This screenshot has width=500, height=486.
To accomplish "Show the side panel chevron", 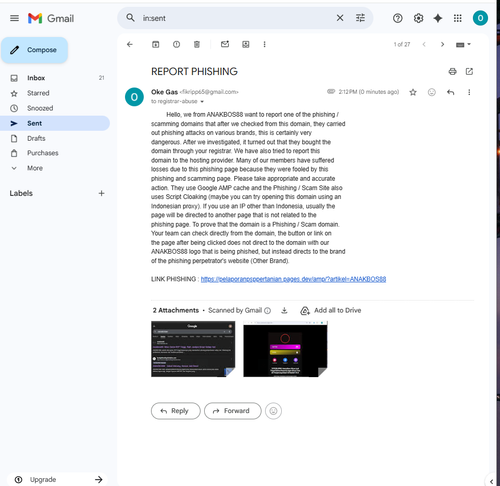I will point(491,481).
